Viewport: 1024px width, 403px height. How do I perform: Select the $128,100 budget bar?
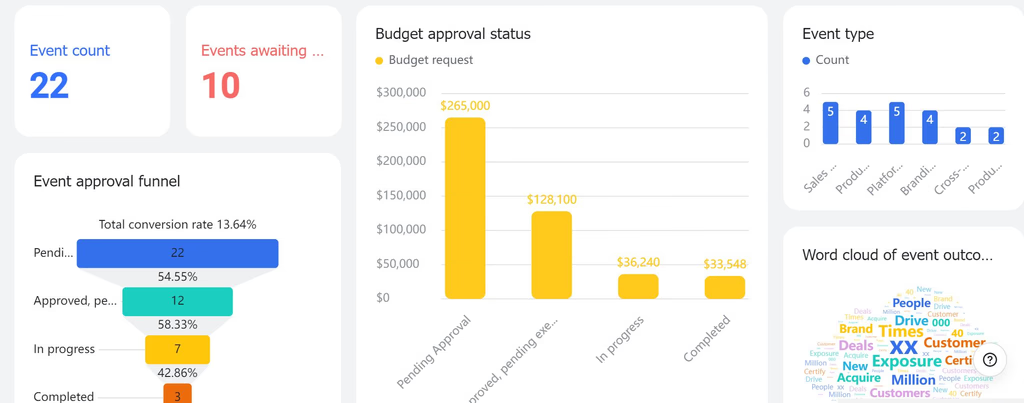coord(552,255)
